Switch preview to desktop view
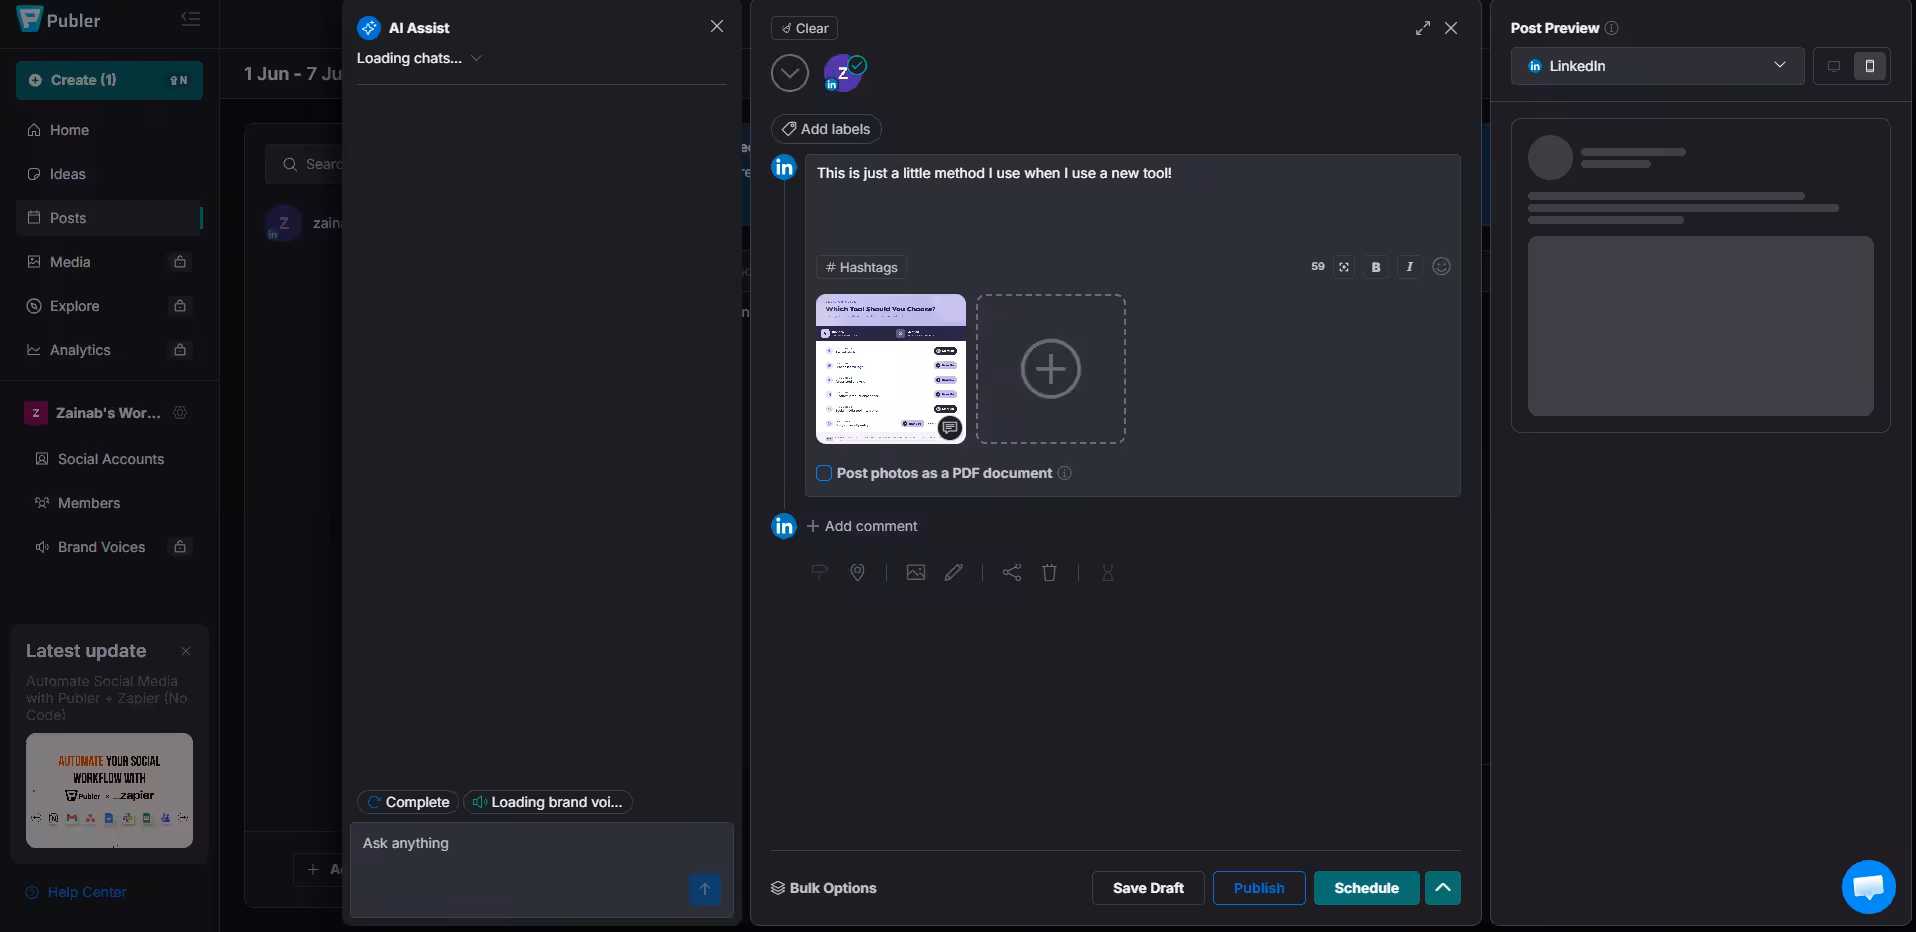 click(1833, 66)
